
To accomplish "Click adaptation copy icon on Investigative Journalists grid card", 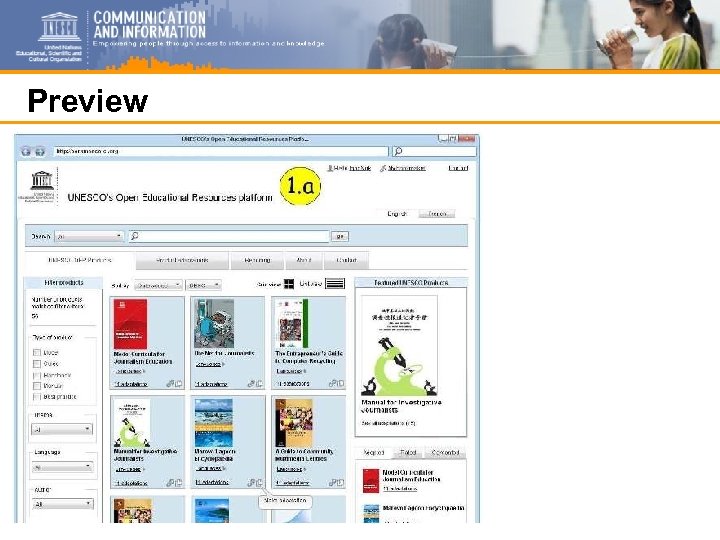I will pyautogui.click(x=178, y=483).
